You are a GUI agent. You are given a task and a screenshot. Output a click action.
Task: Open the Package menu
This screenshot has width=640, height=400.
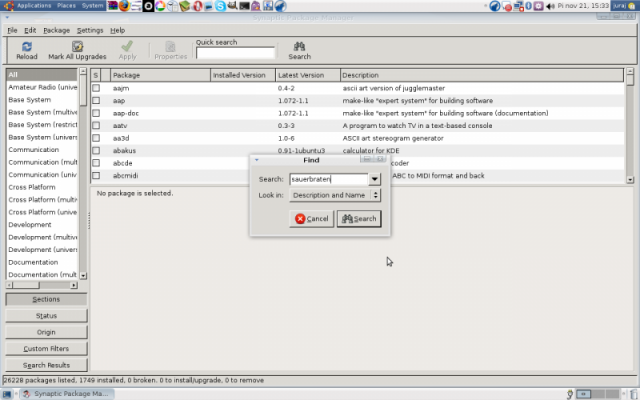(56, 30)
